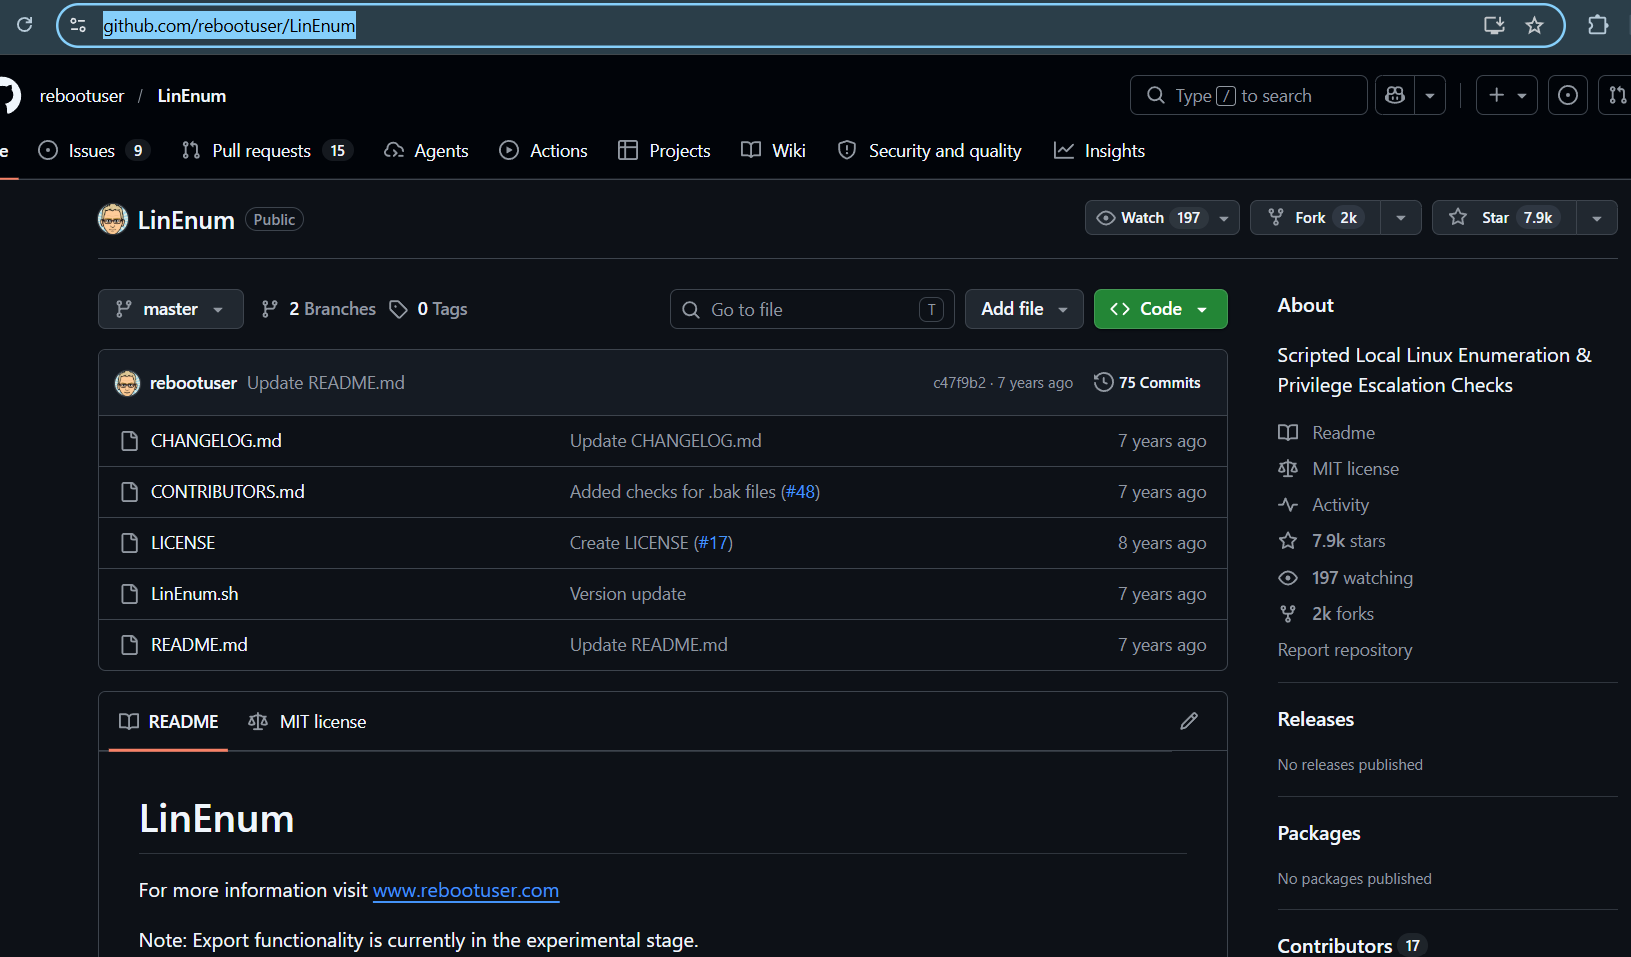
Task: Open the LinEnum repository link in the breadcrumb
Action: (192, 96)
